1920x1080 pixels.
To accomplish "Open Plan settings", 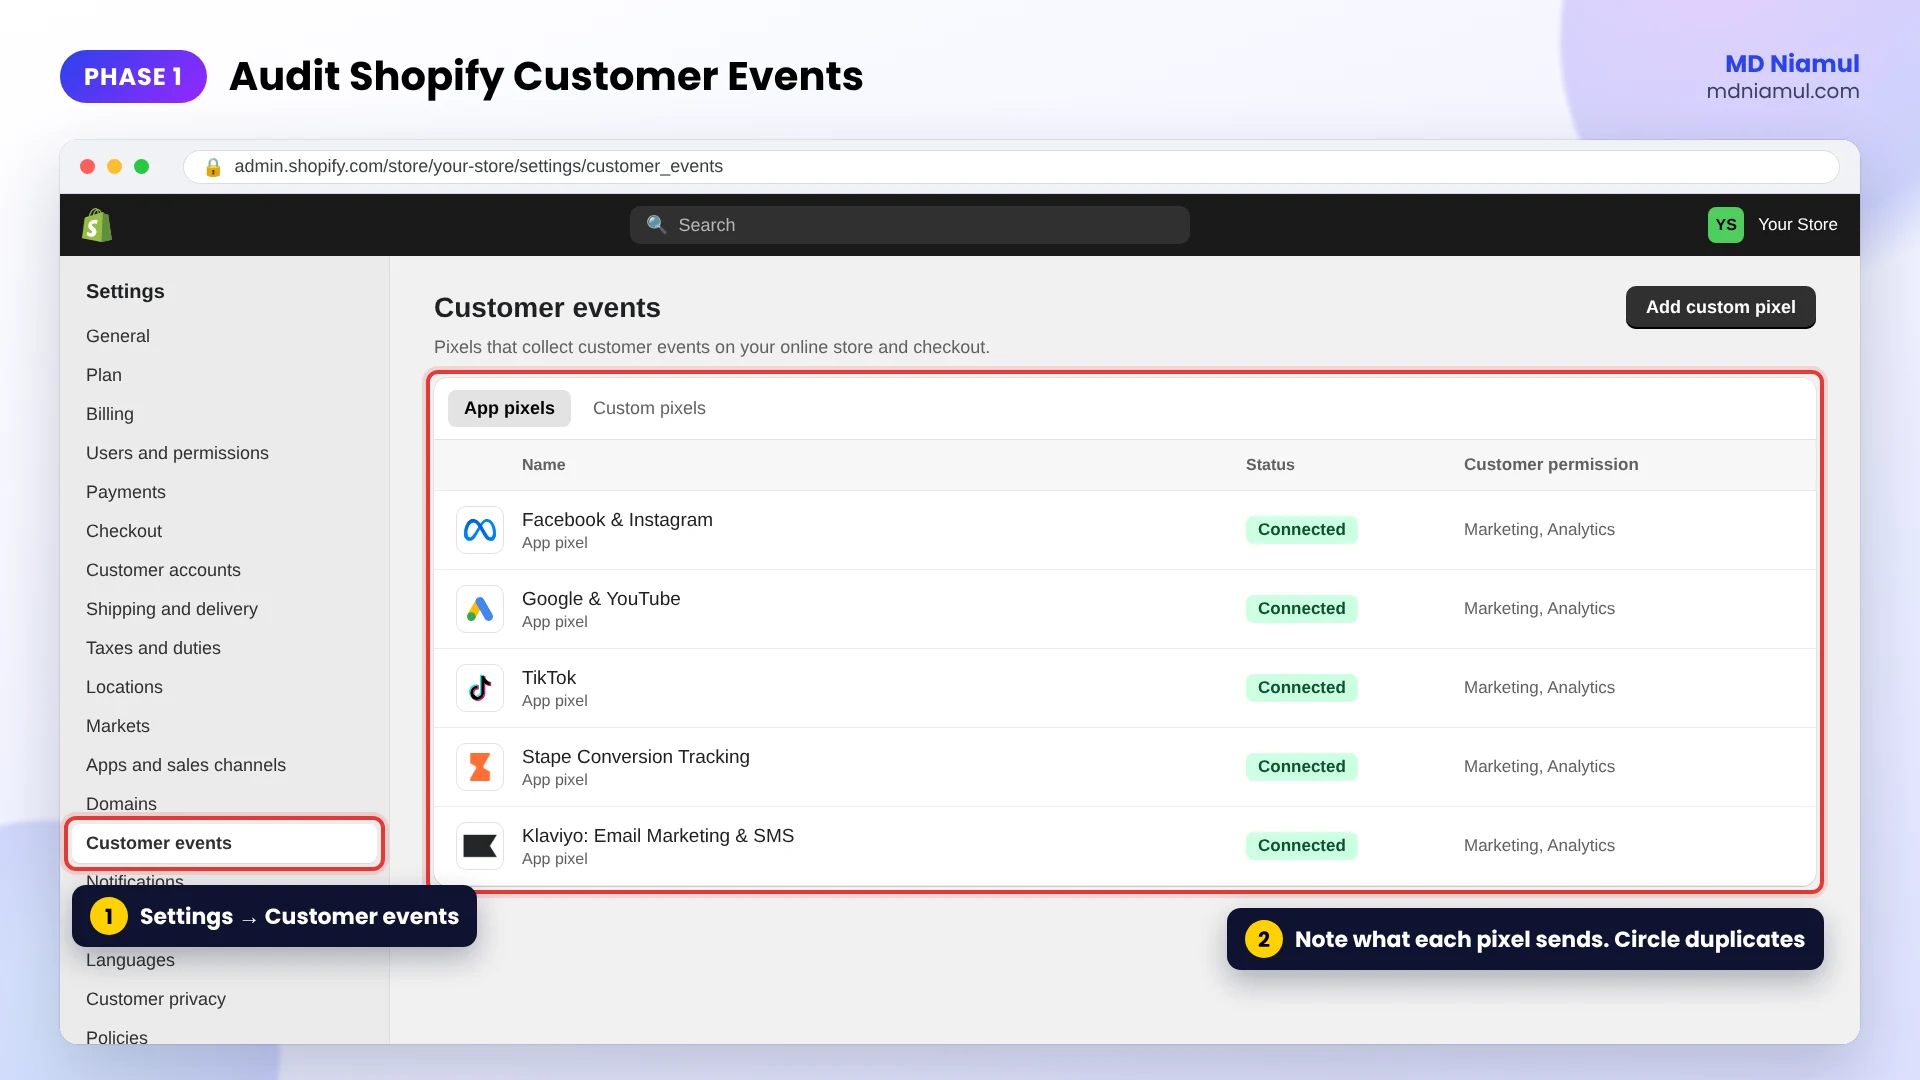I will coord(104,375).
